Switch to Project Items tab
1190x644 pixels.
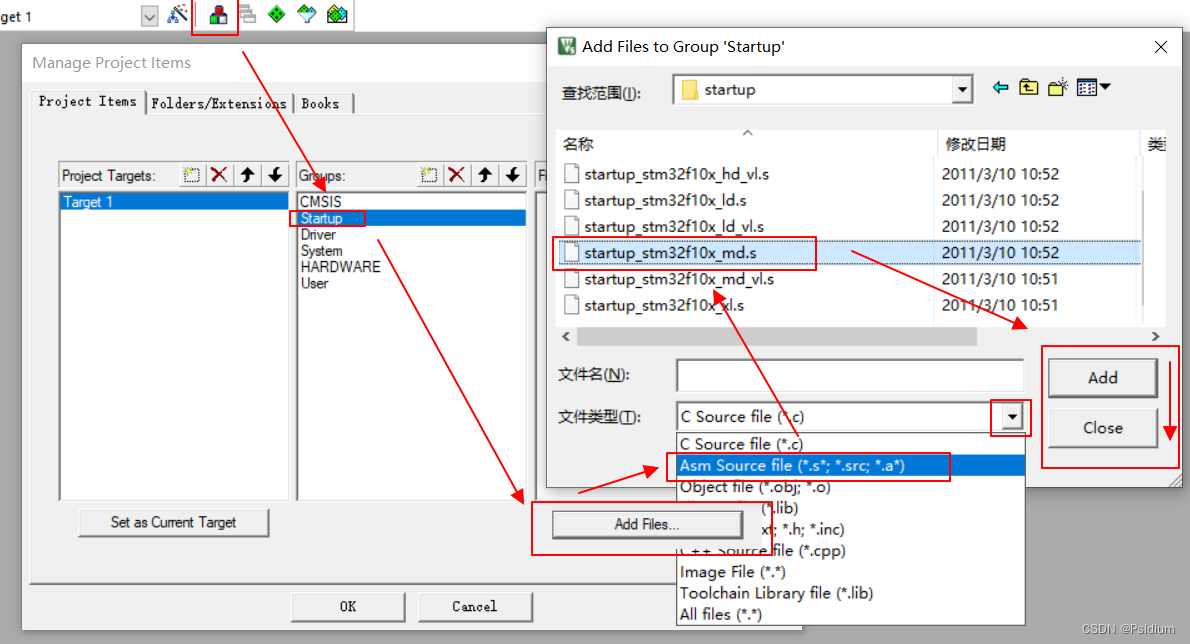click(x=88, y=102)
